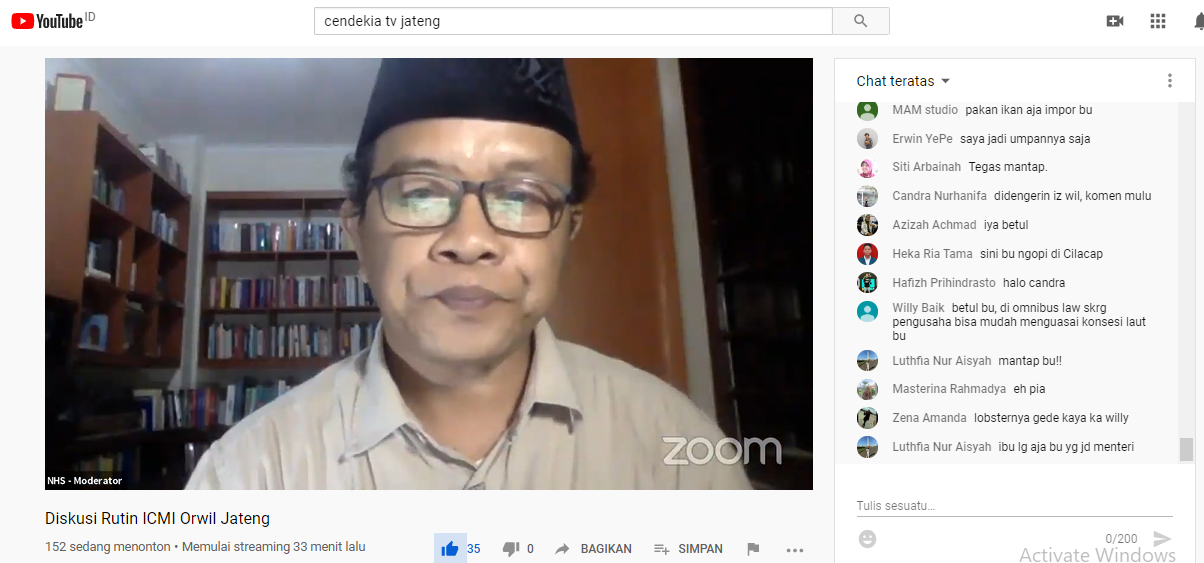This screenshot has height=563, width=1204.
Task: Click the SIMPAN save button
Action: 688,549
